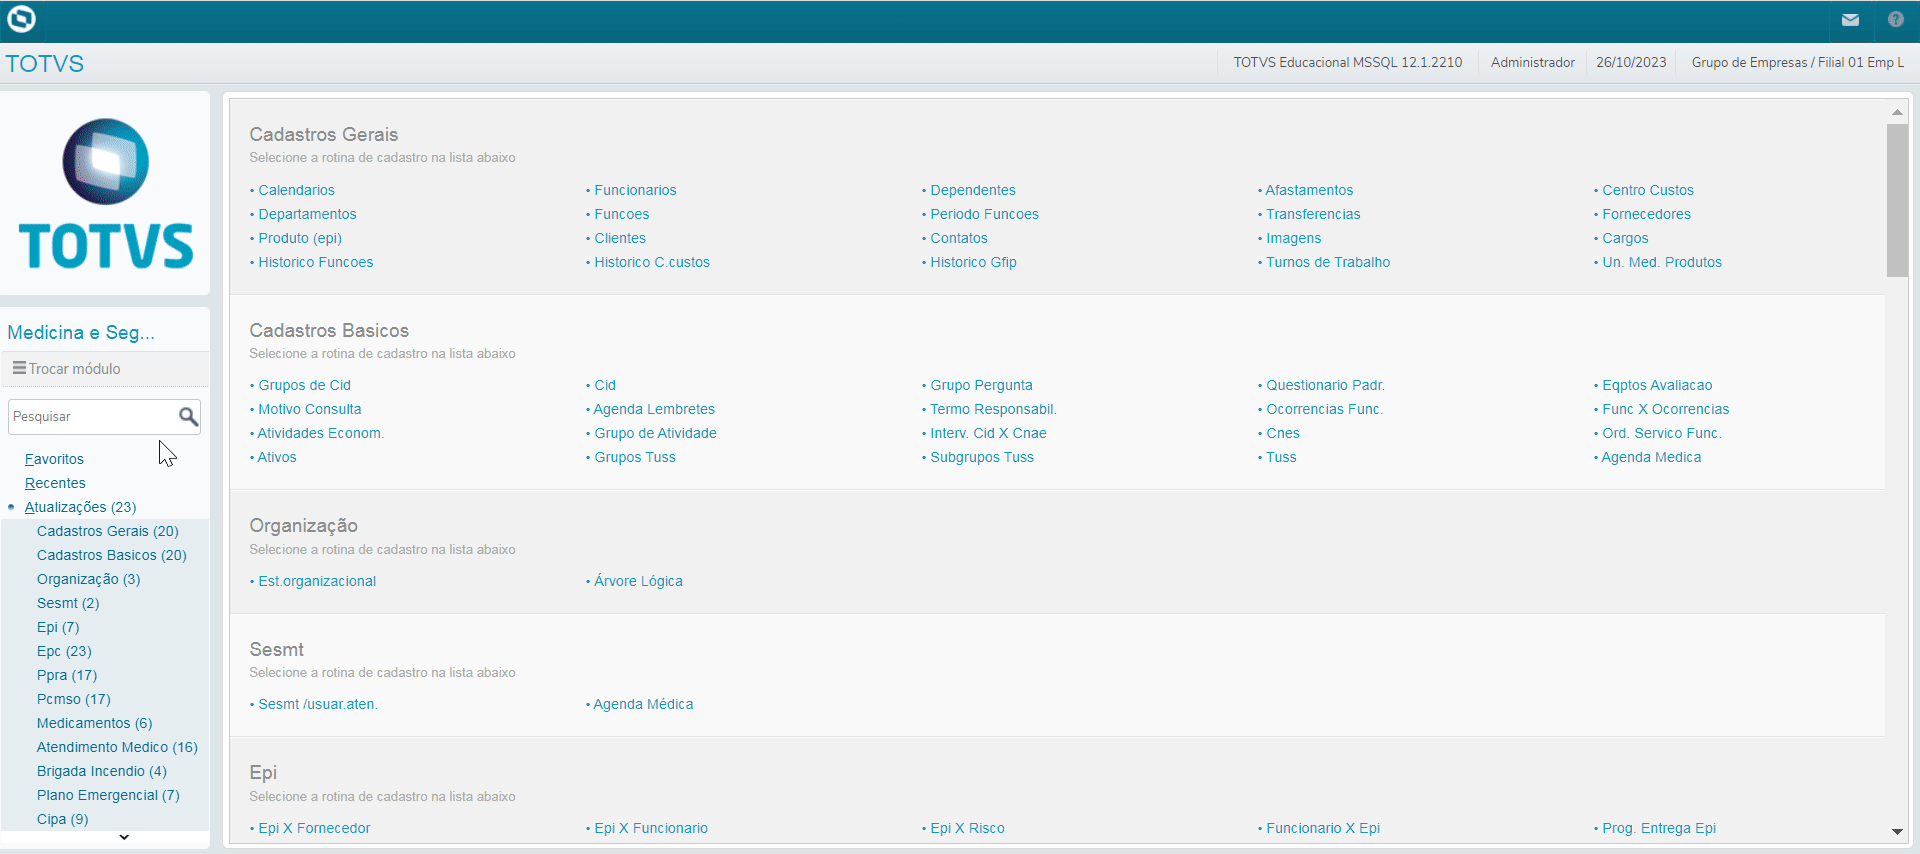The image size is (1920, 854).
Task: Open the Dependentes link
Action: pos(973,190)
